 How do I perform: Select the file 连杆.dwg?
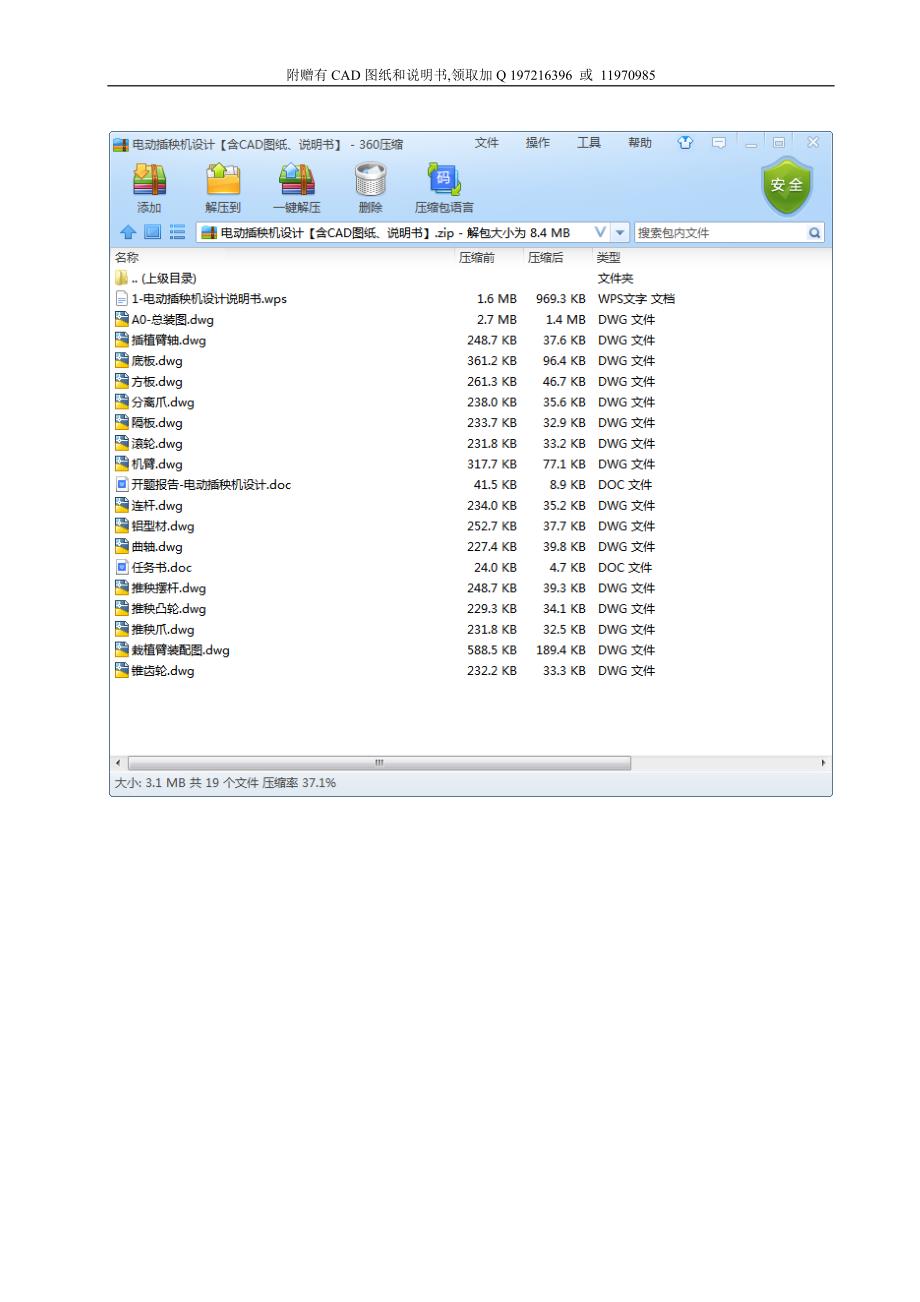(x=157, y=505)
